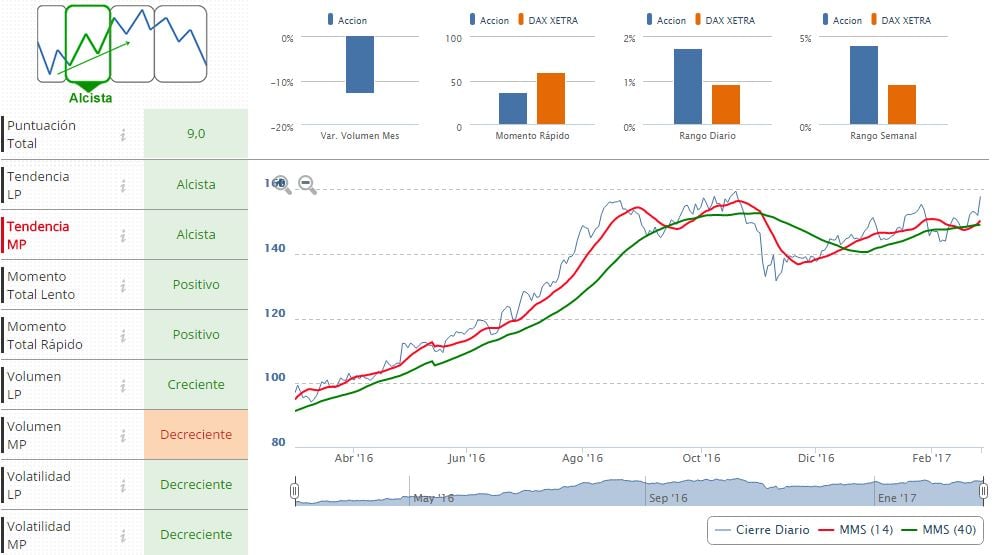The height and width of the screenshot is (555, 994).
Task: Open info icon for Volumen MP
Action: click(123, 435)
